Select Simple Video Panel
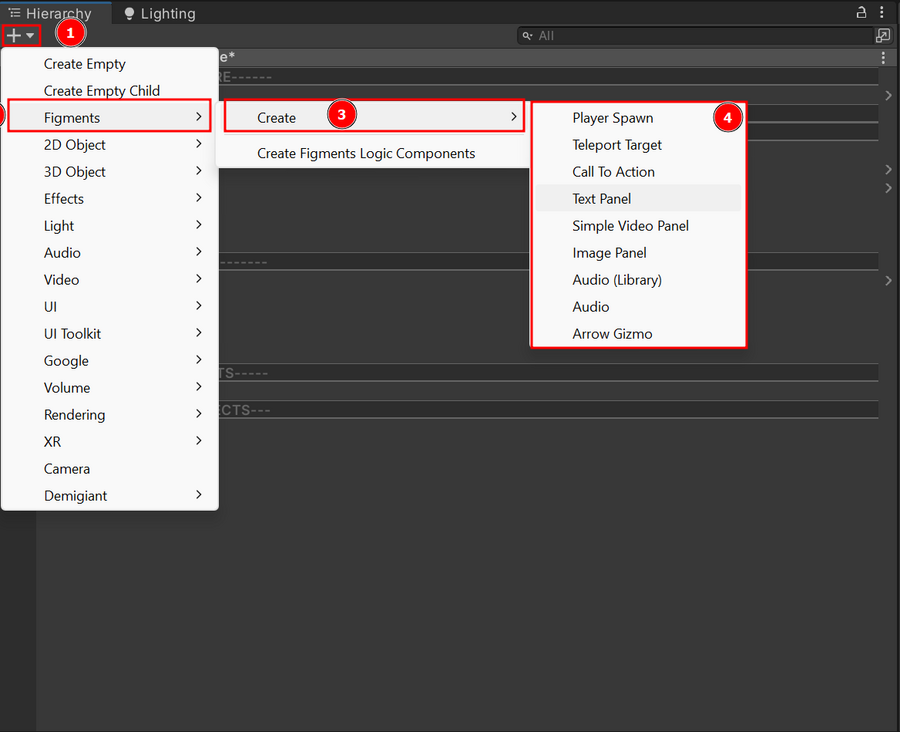Viewport: 900px width, 732px height. click(x=638, y=226)
